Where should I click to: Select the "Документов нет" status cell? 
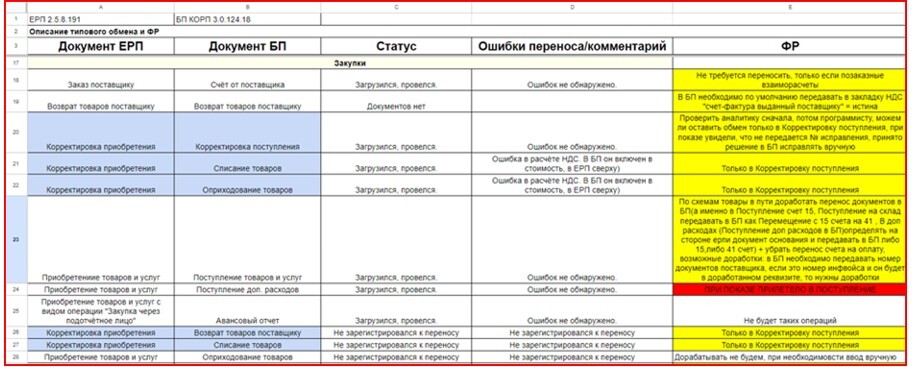coord(396,101)
